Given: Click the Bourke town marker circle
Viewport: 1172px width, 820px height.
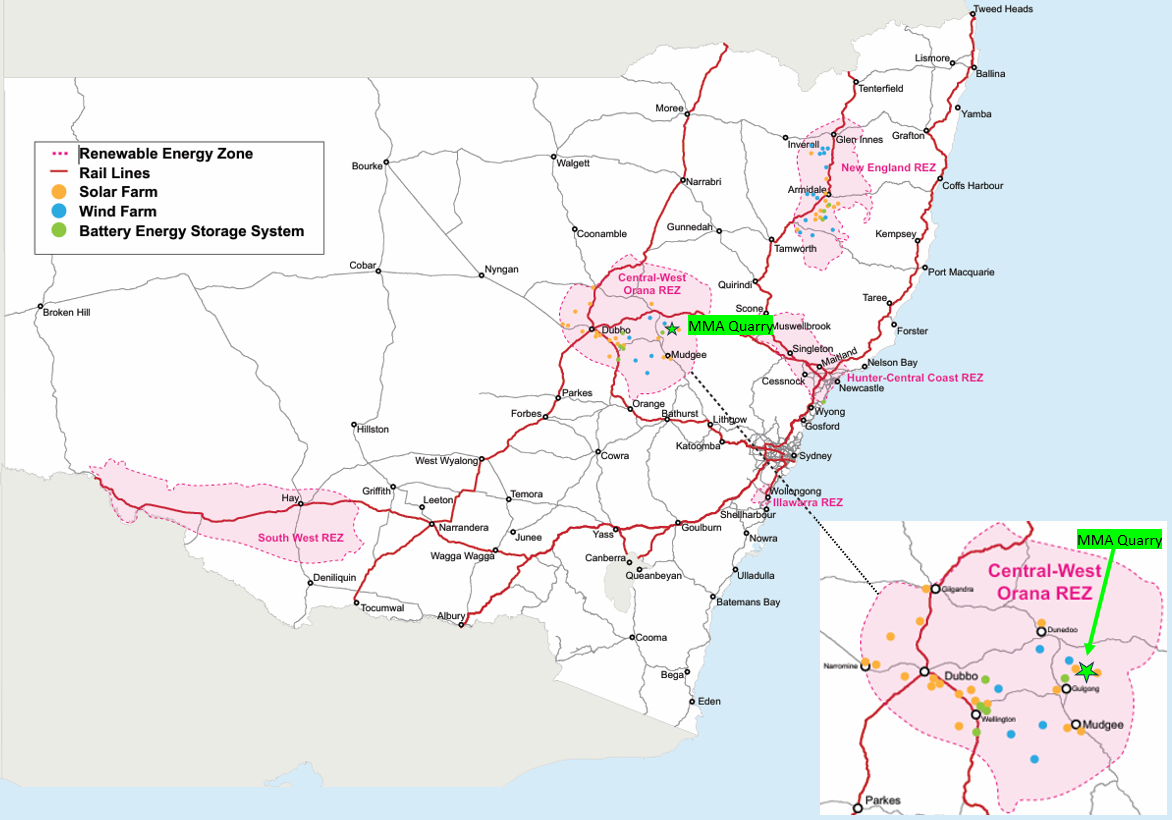Looking at the screenshot, I should [x=386, y=166].
